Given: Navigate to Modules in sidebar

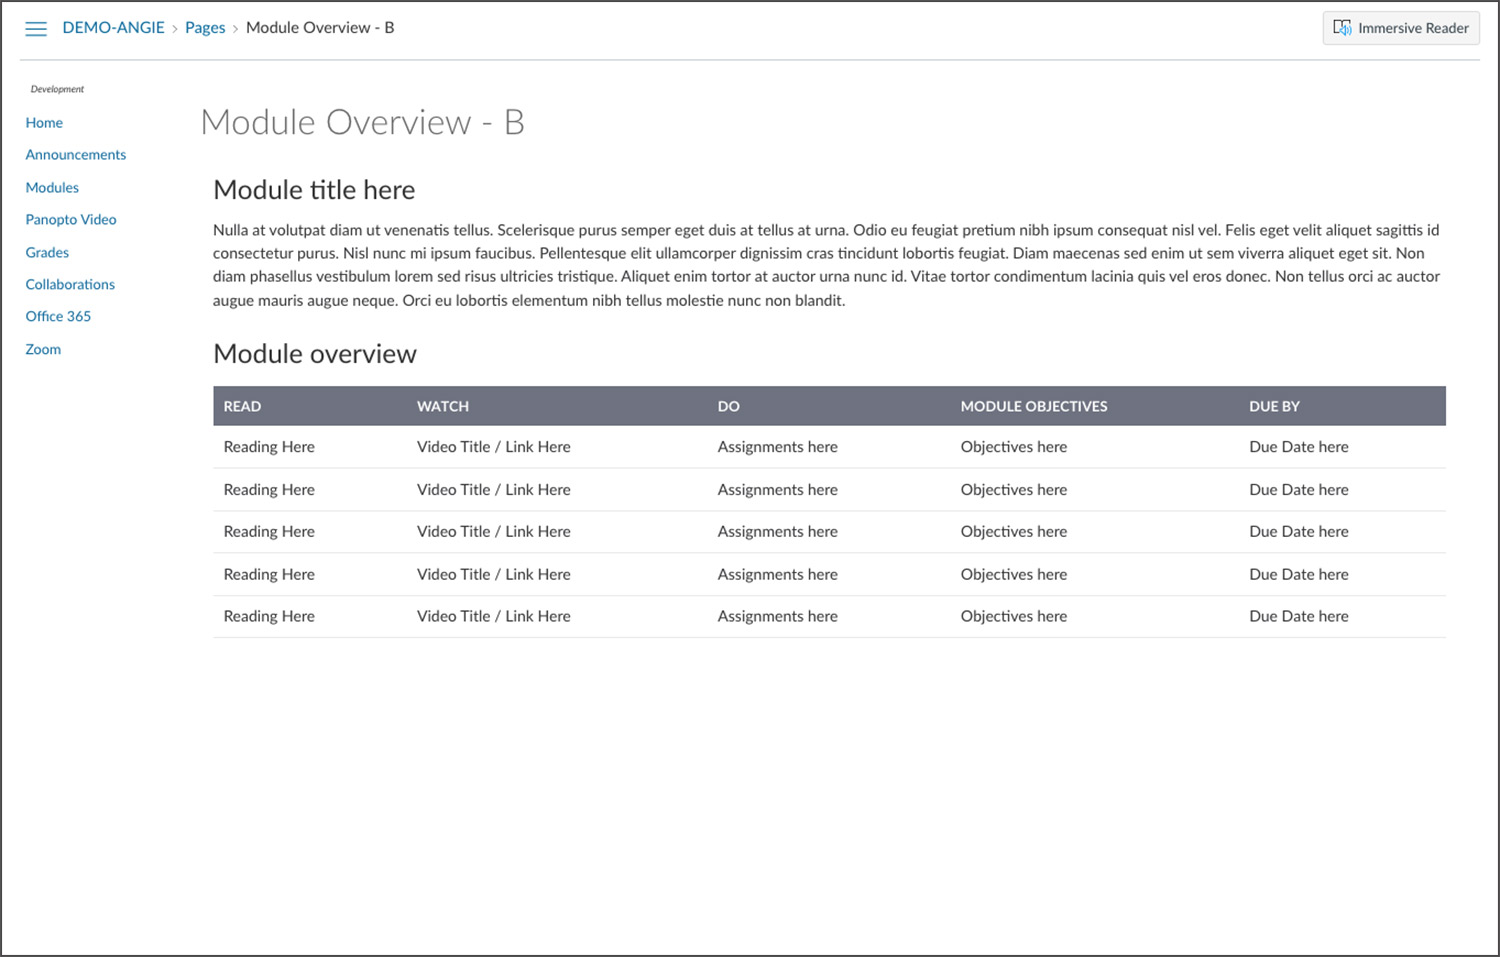Looking at the screenshot, I should click(x=52, y=188).
